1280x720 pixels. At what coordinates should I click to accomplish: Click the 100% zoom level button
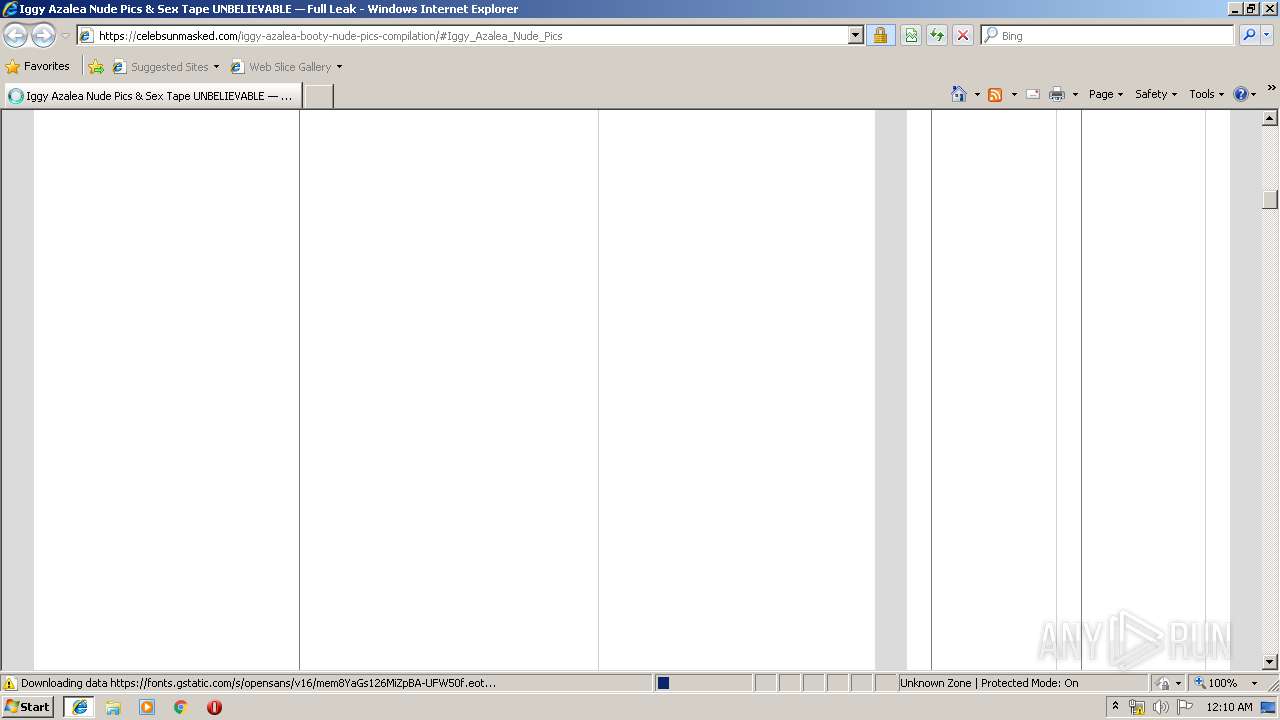click(x=1216, y=683)
